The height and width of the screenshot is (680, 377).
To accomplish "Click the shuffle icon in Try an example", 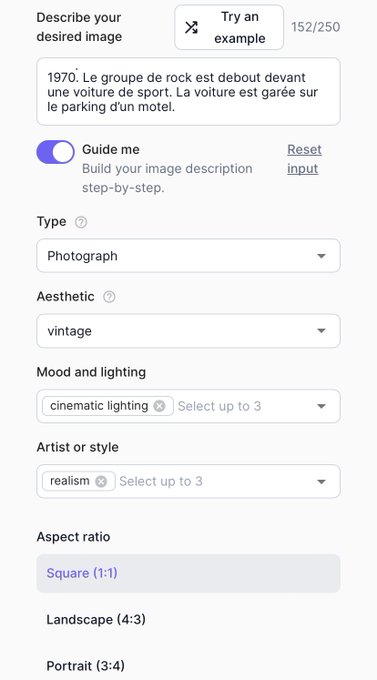I will (x=191, y=27).
